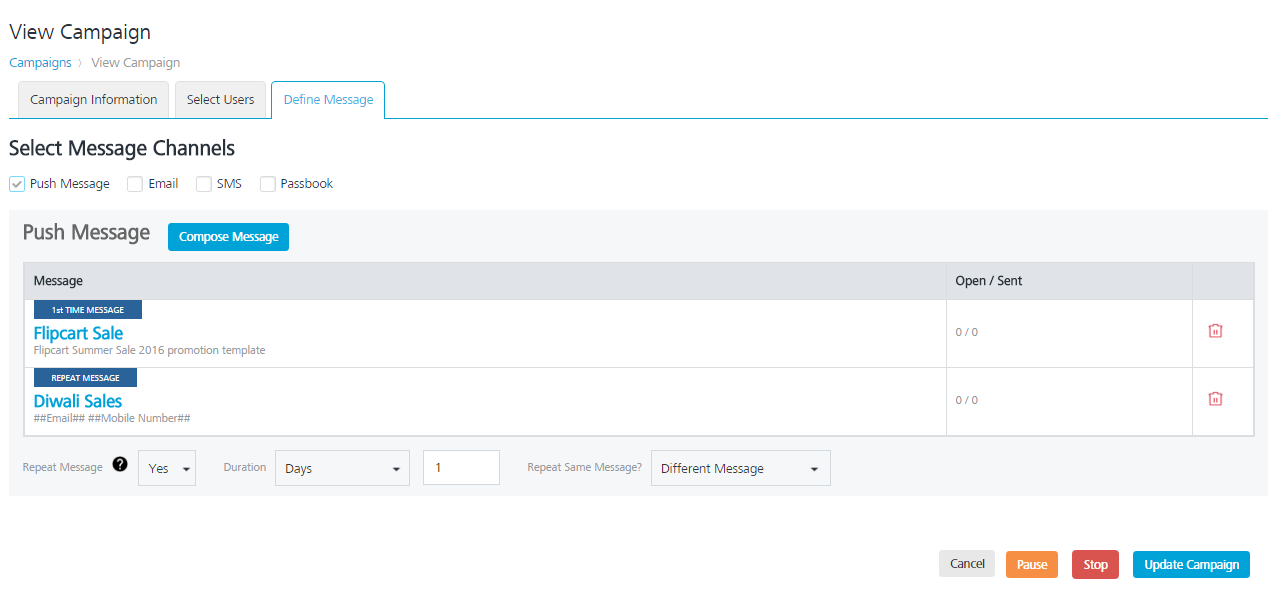Click the duration number input field
Screen dimensions: 1268x589
click(x=461, y=468)
